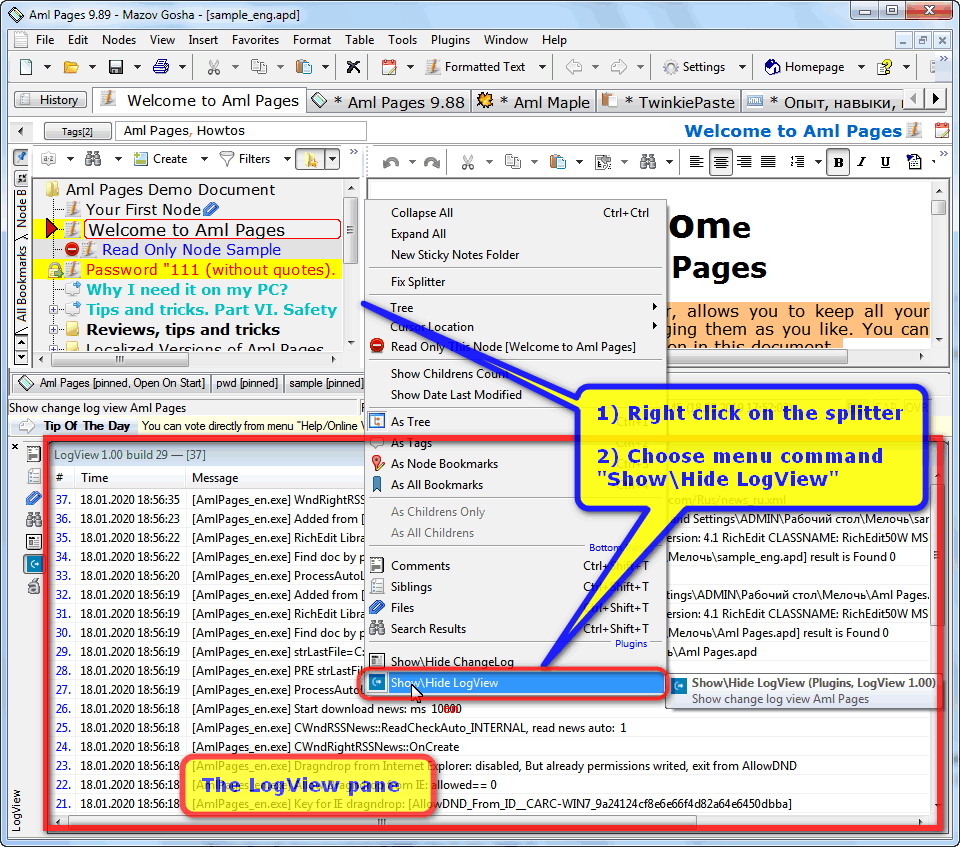Open the Create dropdown arrow

click(204, 159)
